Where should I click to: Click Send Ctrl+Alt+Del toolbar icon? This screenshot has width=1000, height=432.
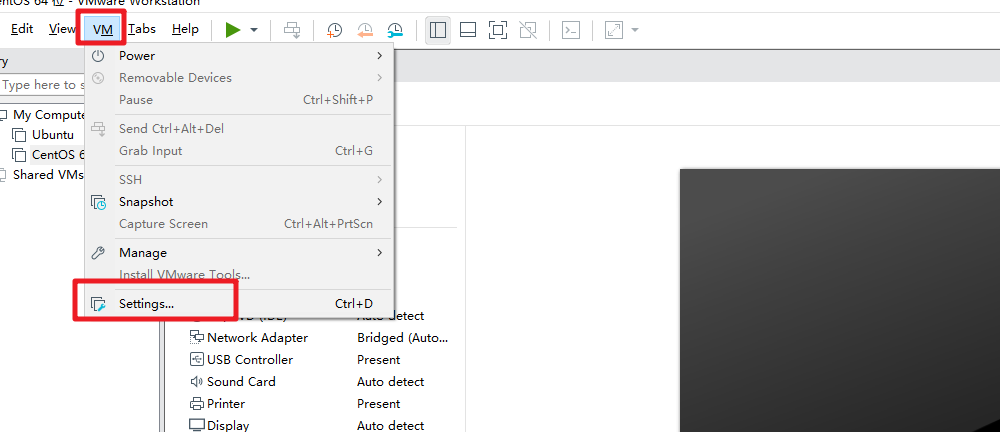[292, 30]
